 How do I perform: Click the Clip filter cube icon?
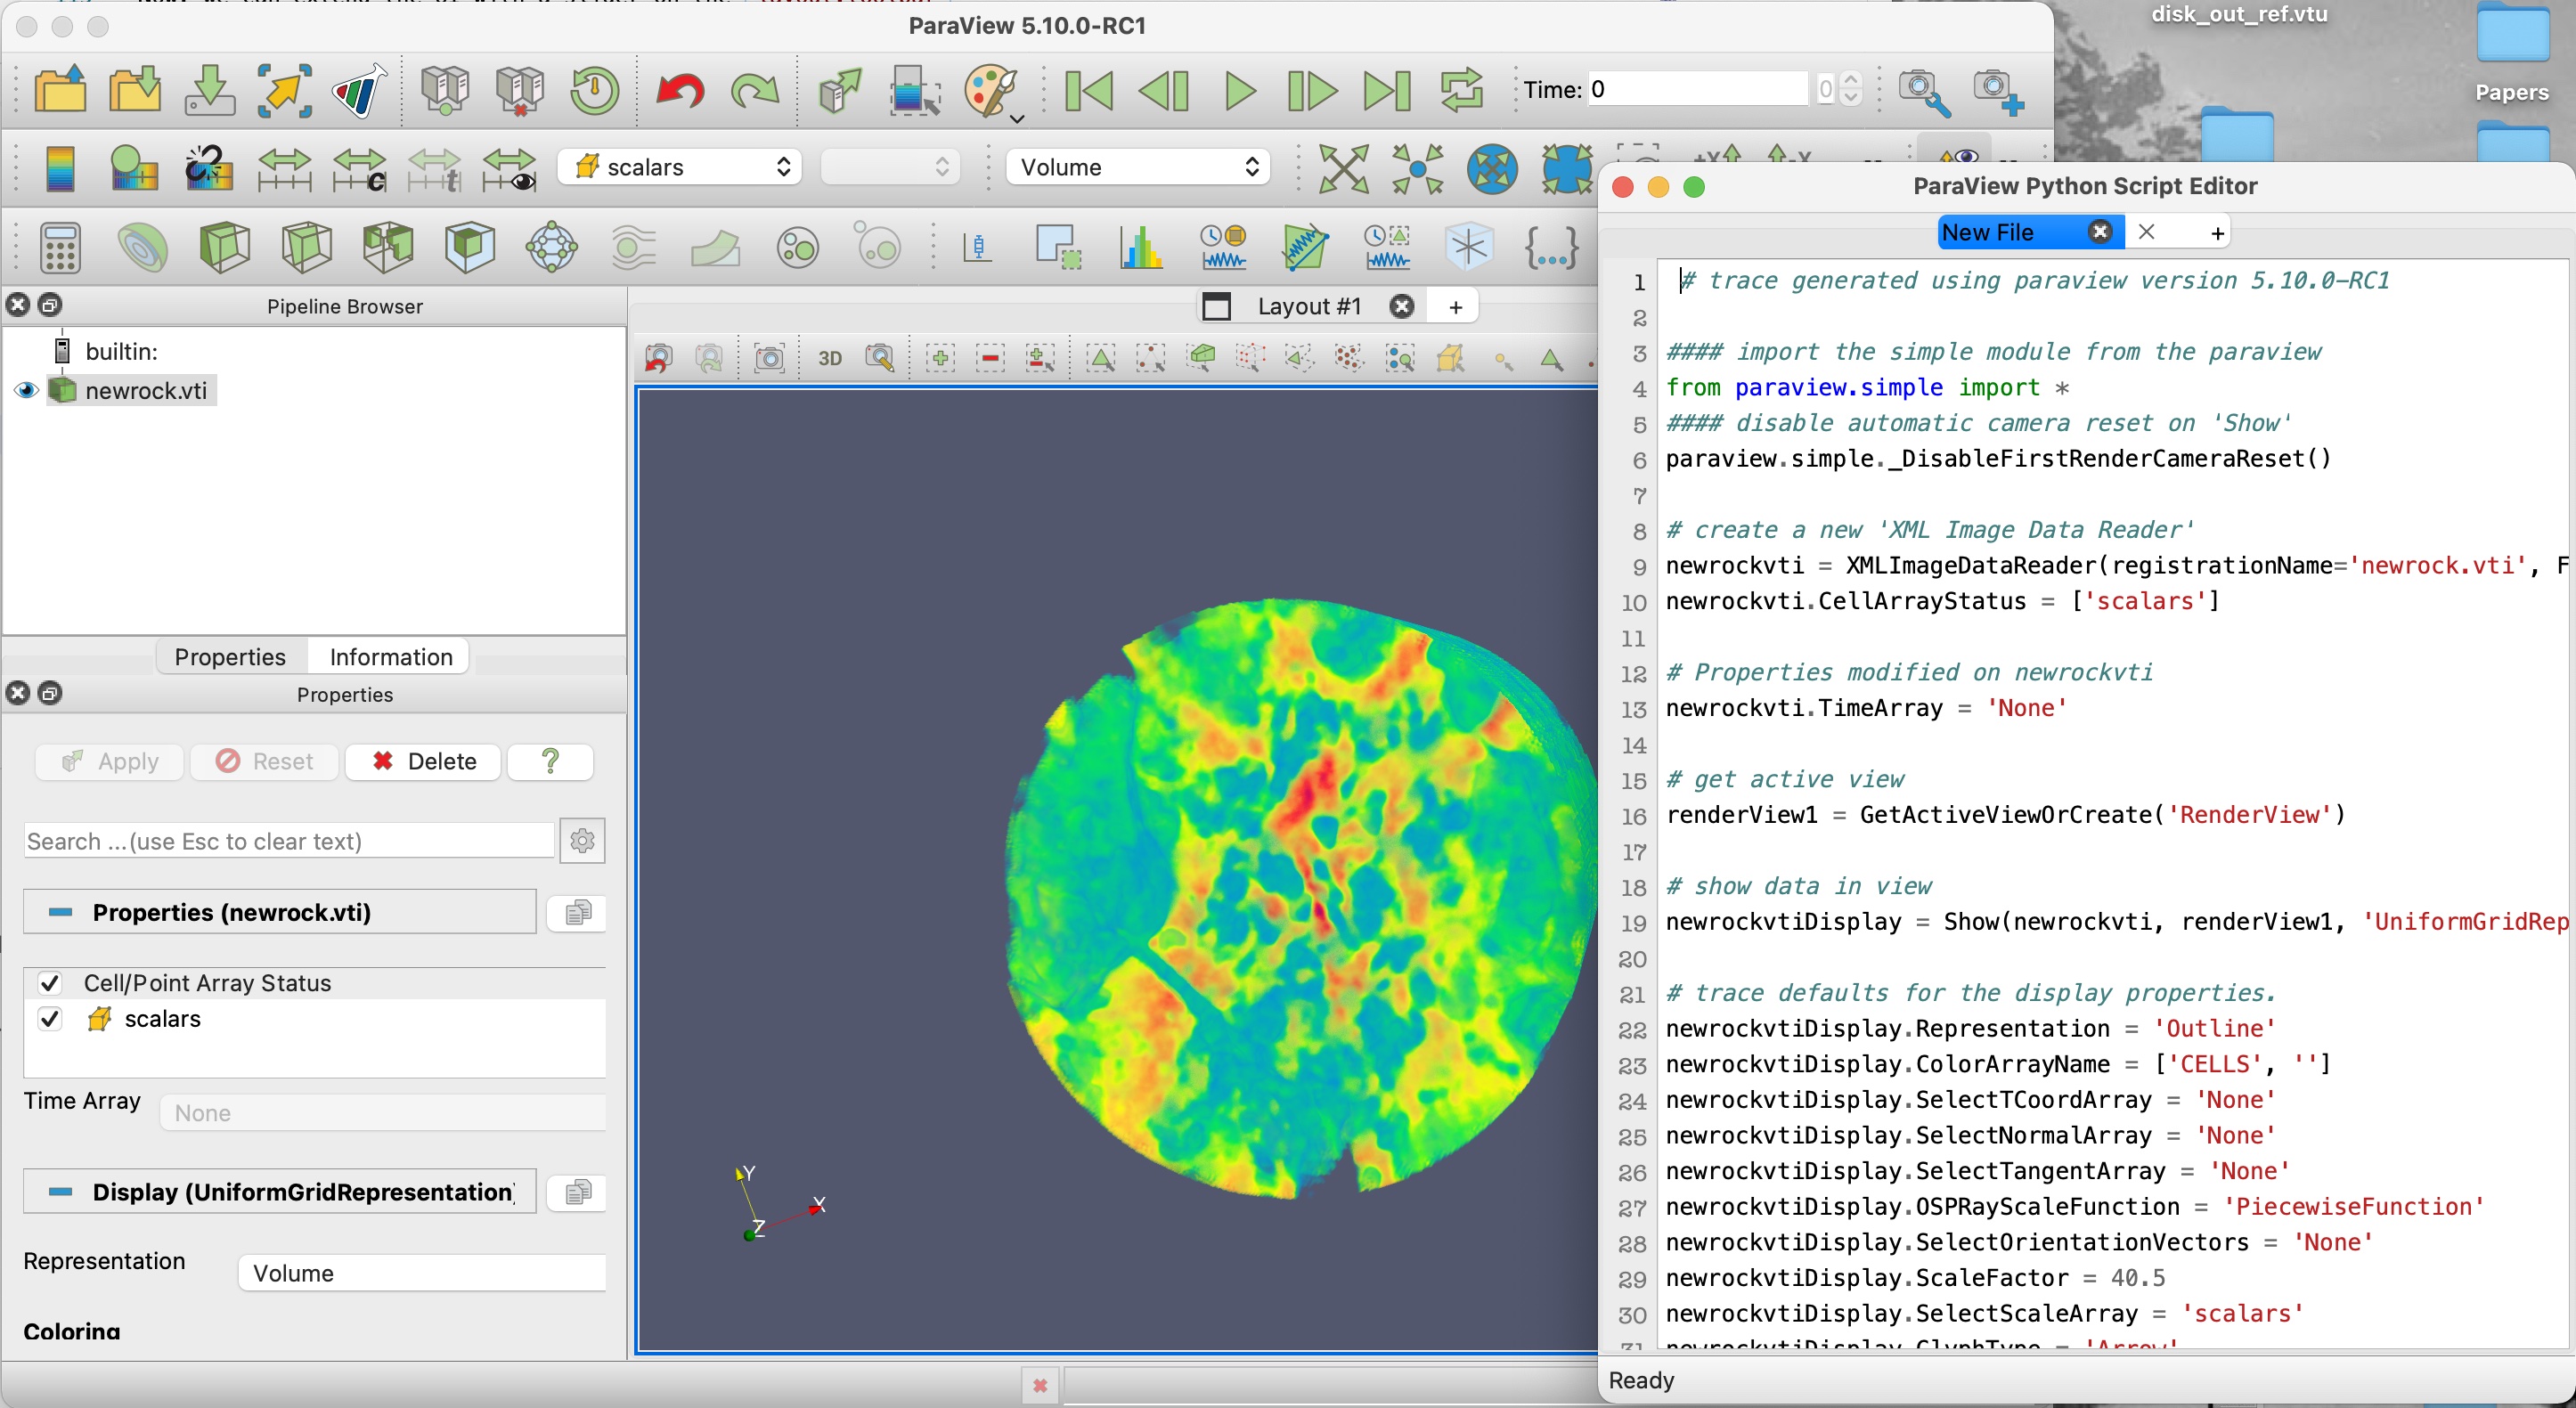(224, 247)
